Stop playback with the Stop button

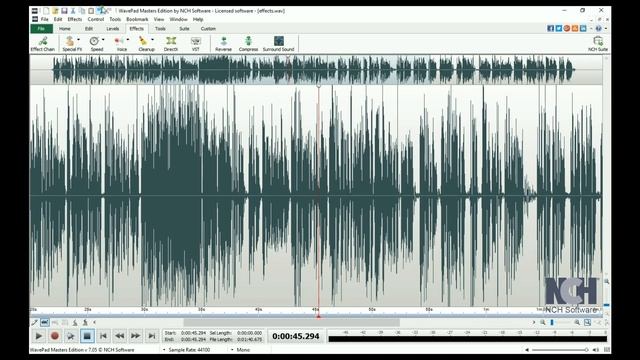(x=87, y=336)
